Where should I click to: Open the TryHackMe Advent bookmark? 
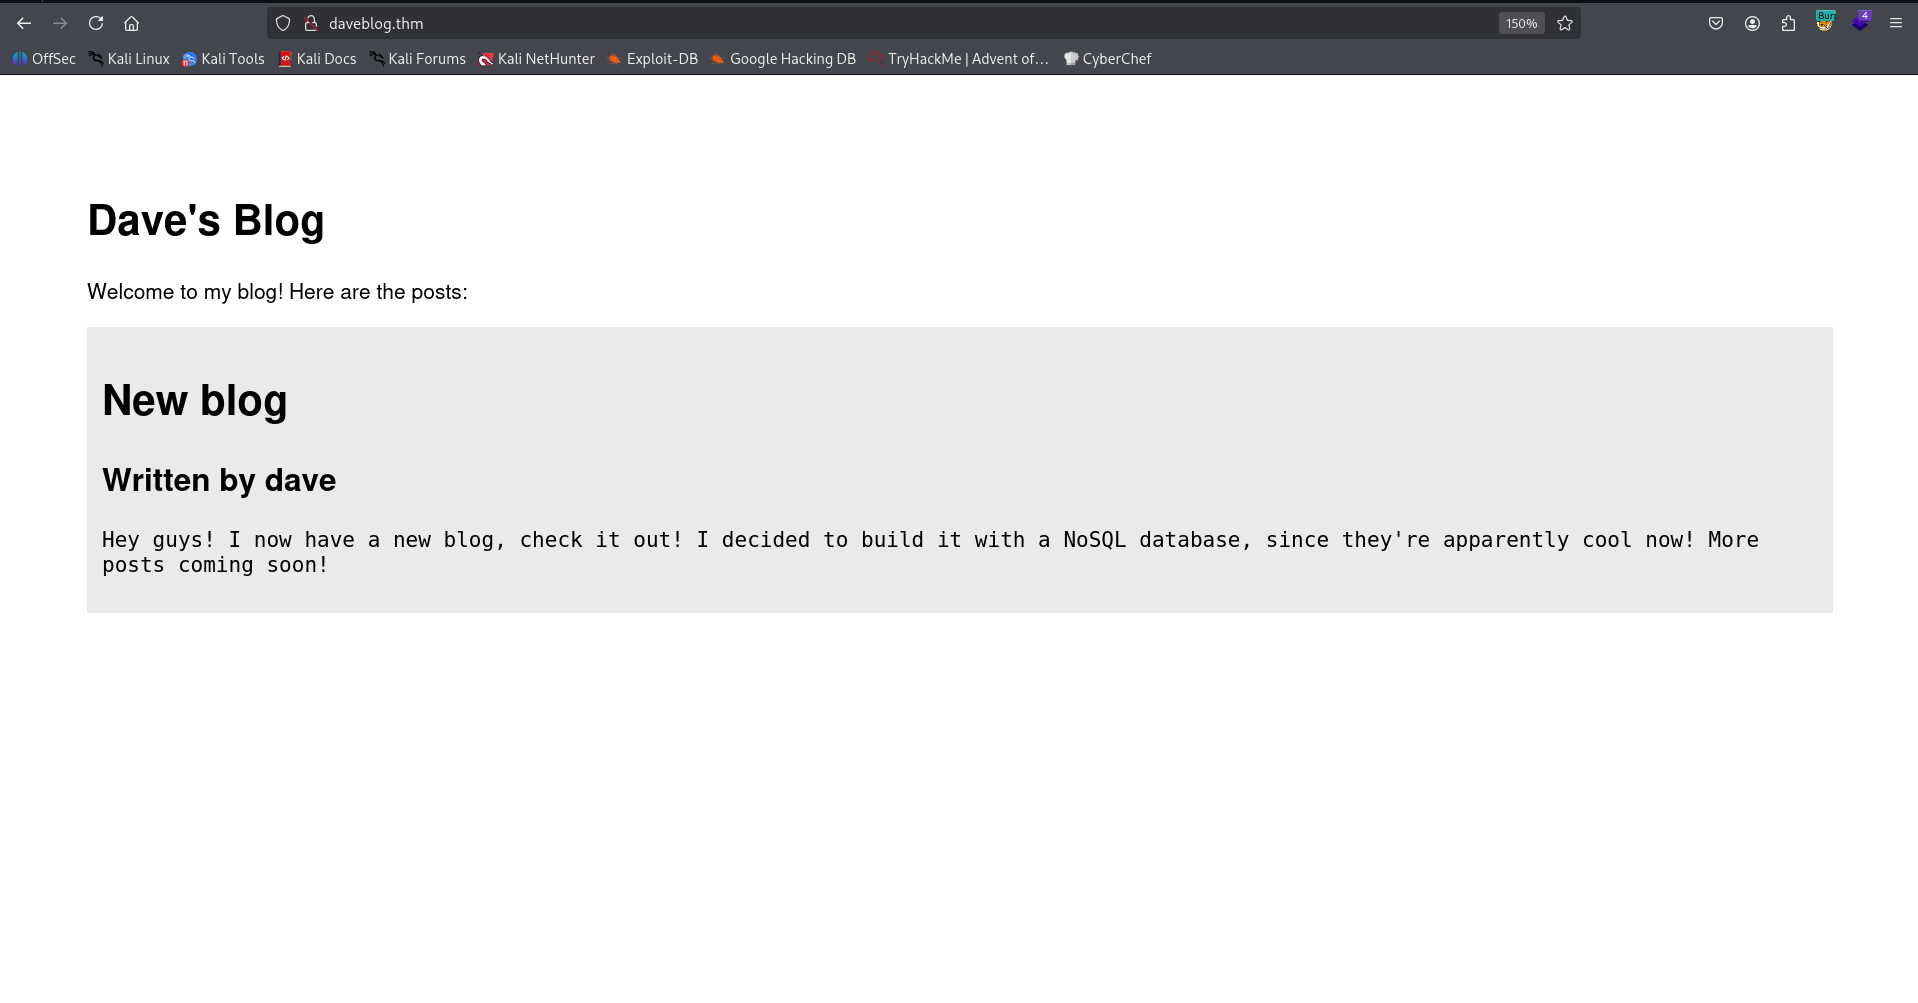[958, 59]
